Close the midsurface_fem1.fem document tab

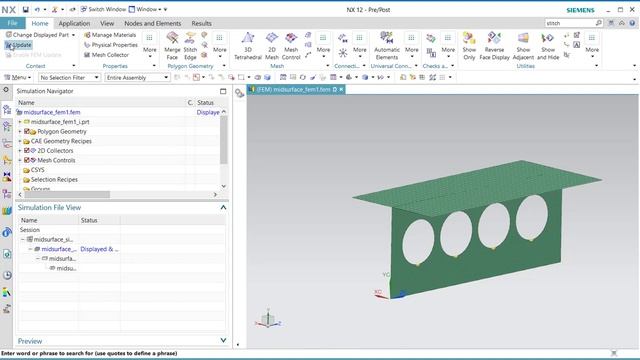coord(342,89)
